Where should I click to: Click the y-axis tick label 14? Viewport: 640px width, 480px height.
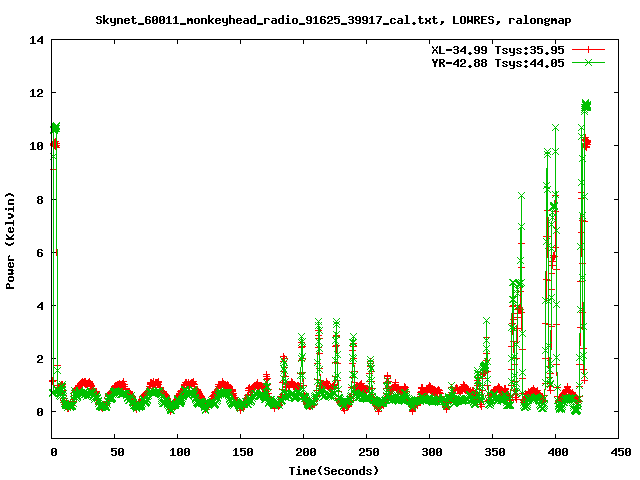click(x=37, y=40)
